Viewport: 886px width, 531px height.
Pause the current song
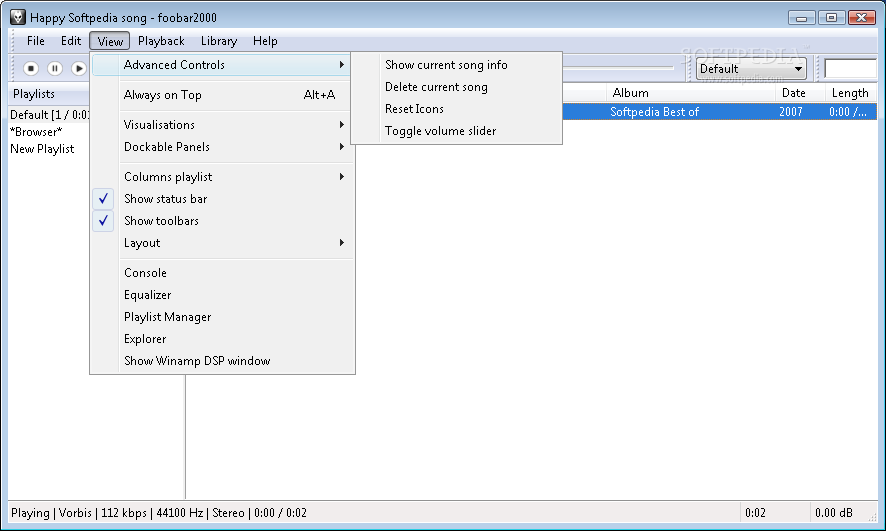coord(55,68)
